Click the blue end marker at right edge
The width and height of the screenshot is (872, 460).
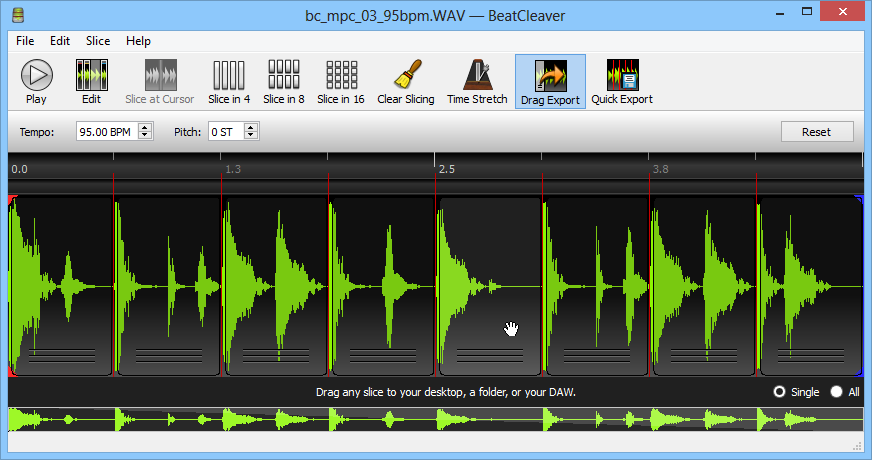click(x=860, y=200)
